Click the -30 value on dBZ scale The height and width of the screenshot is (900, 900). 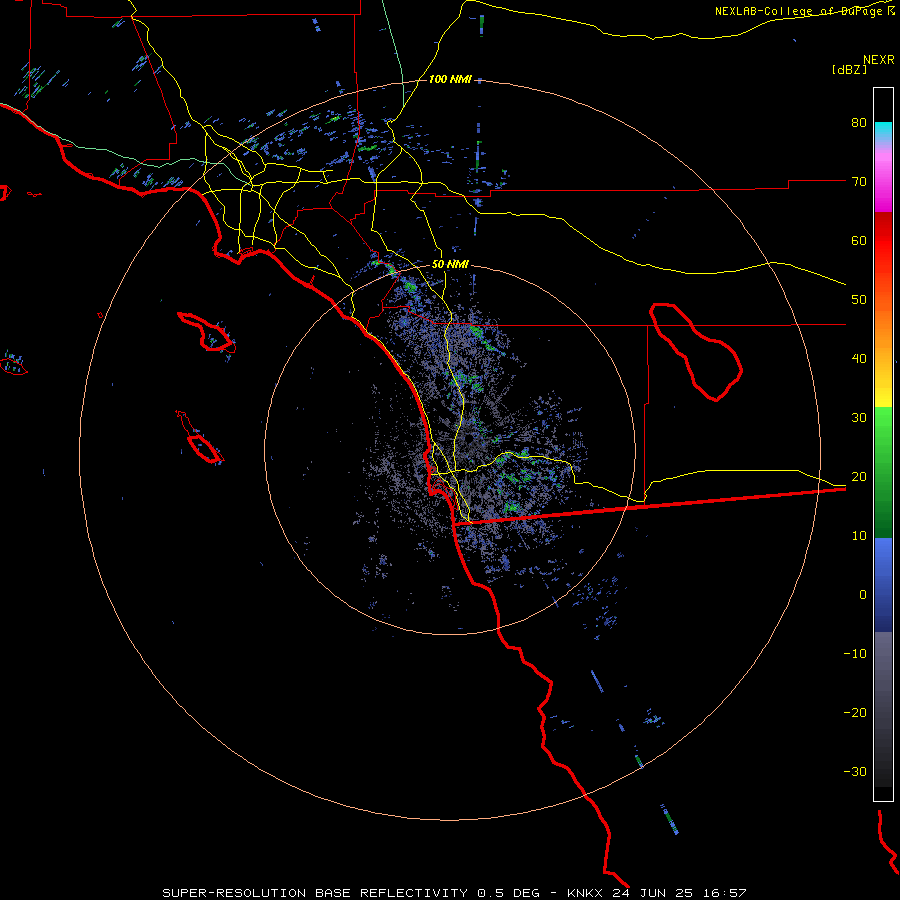(x=855, y=771)
